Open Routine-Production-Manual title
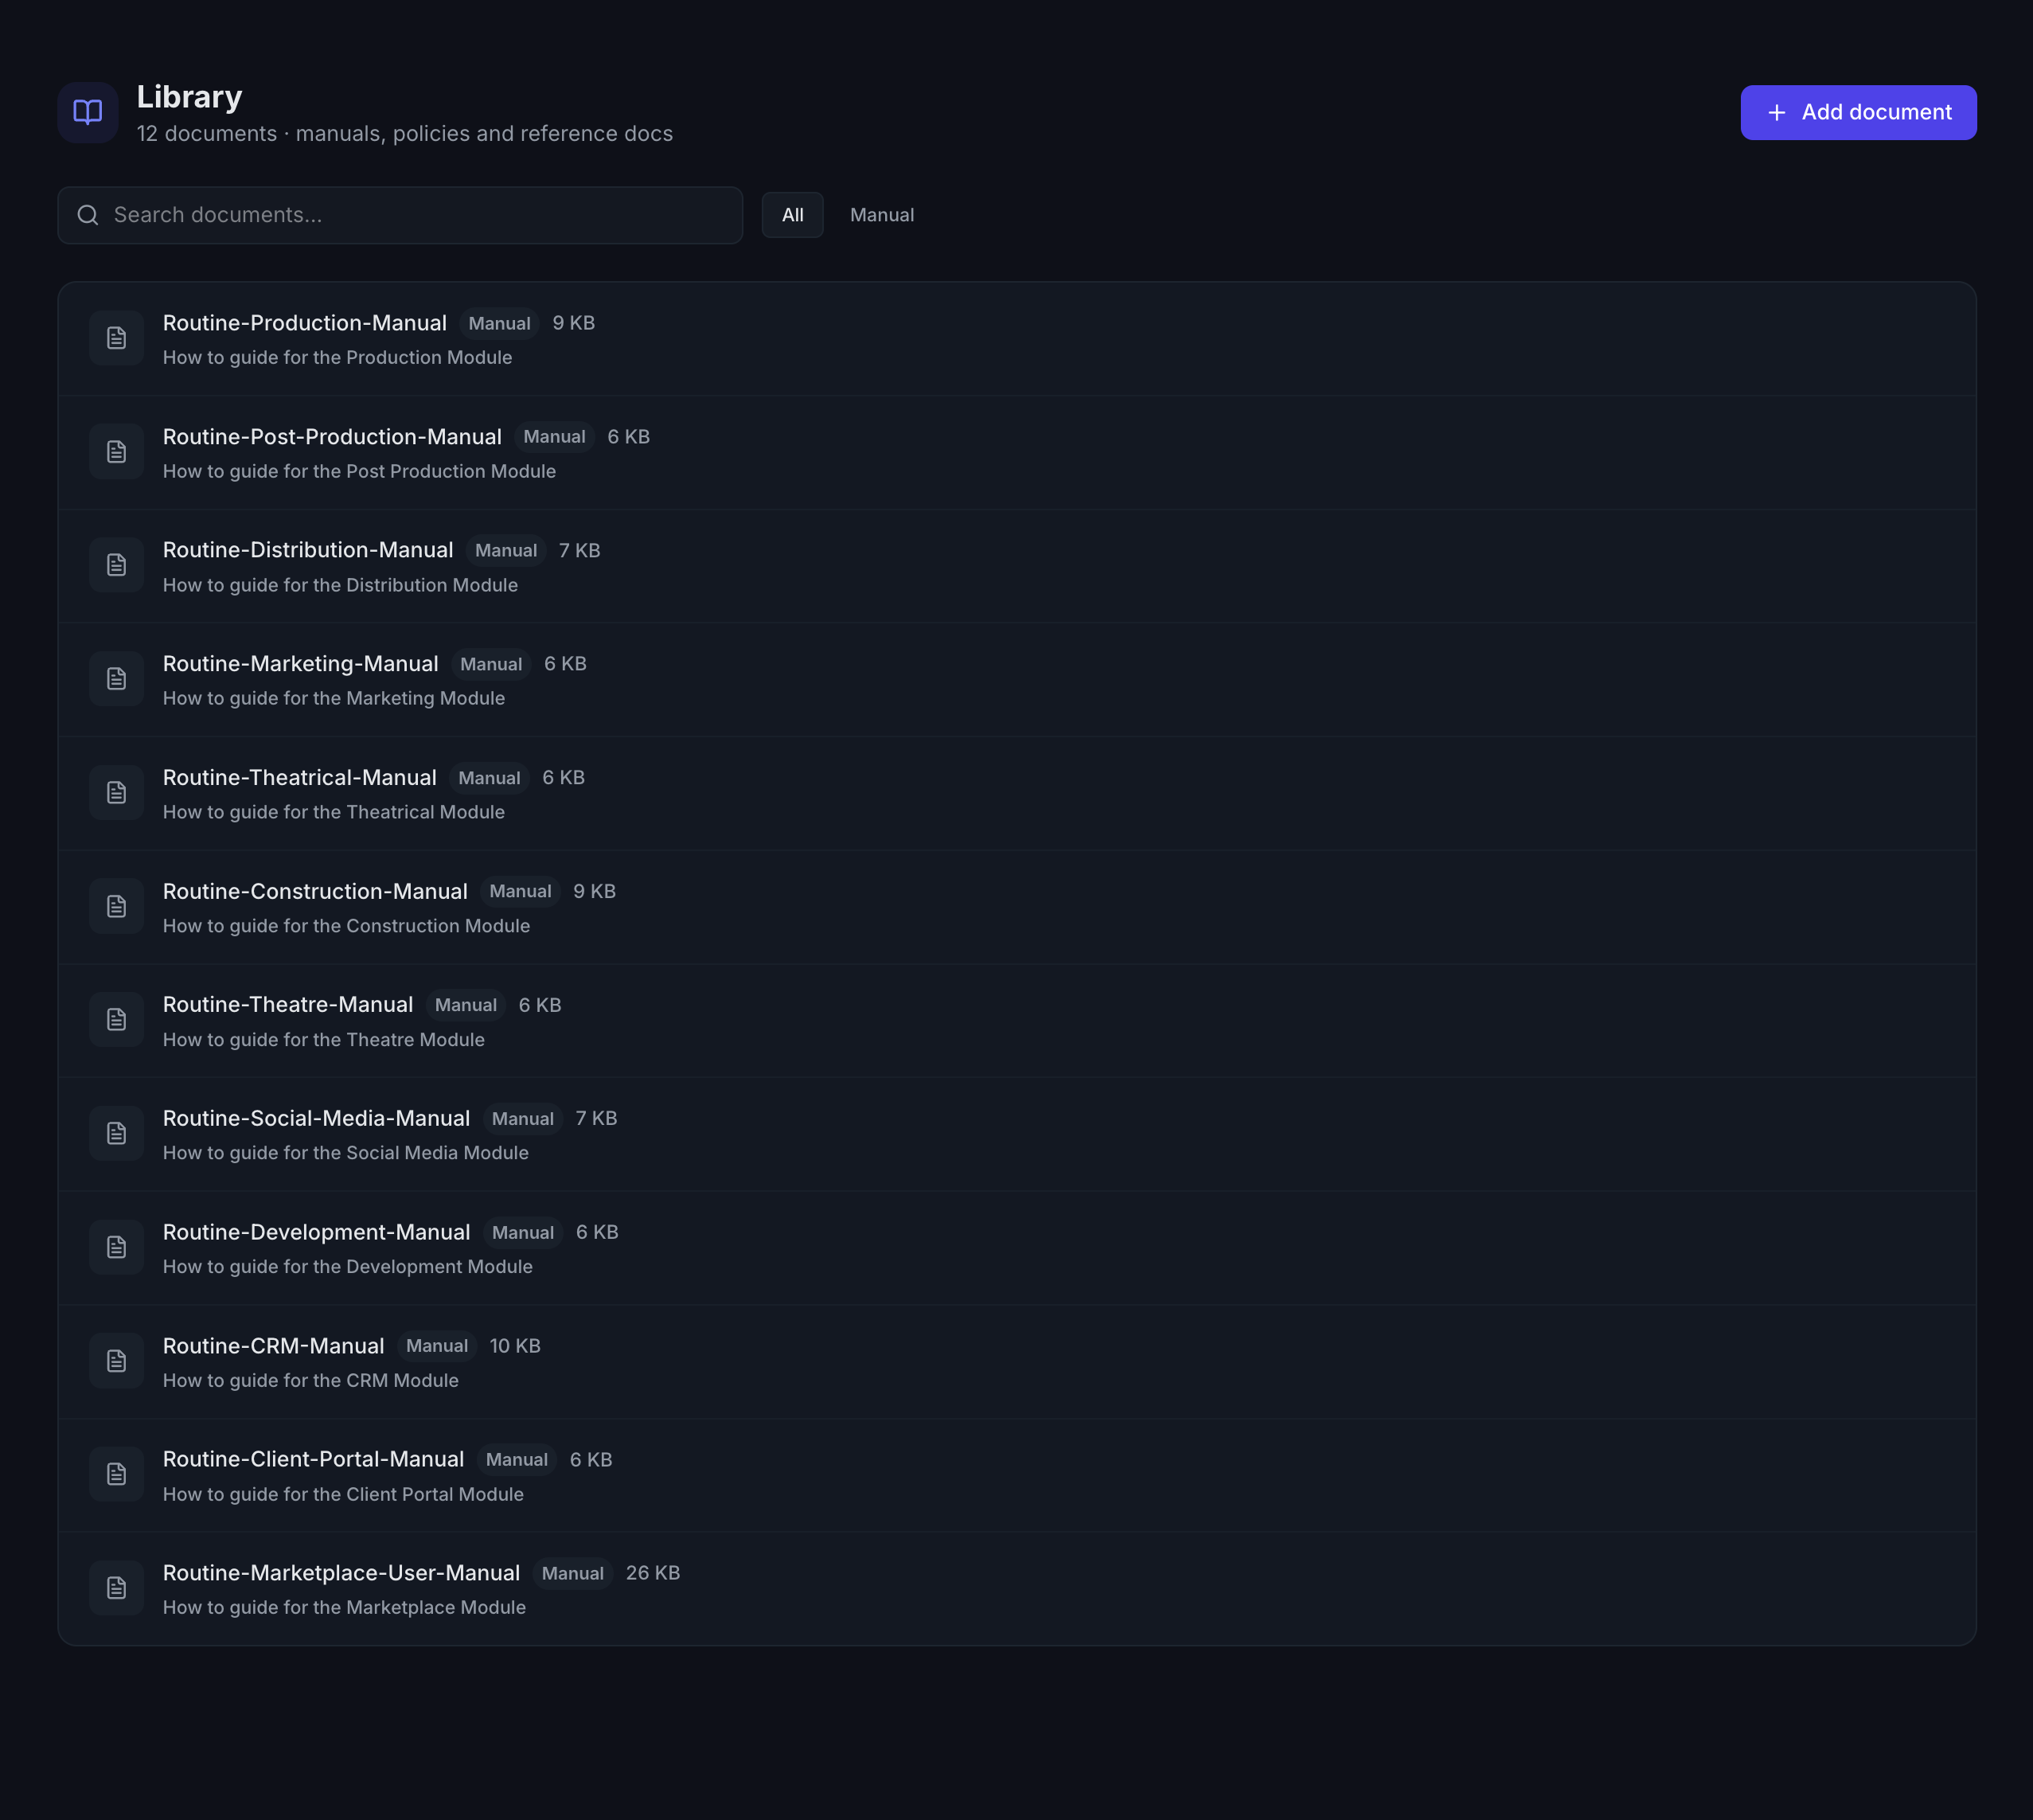 click(305, 323)
